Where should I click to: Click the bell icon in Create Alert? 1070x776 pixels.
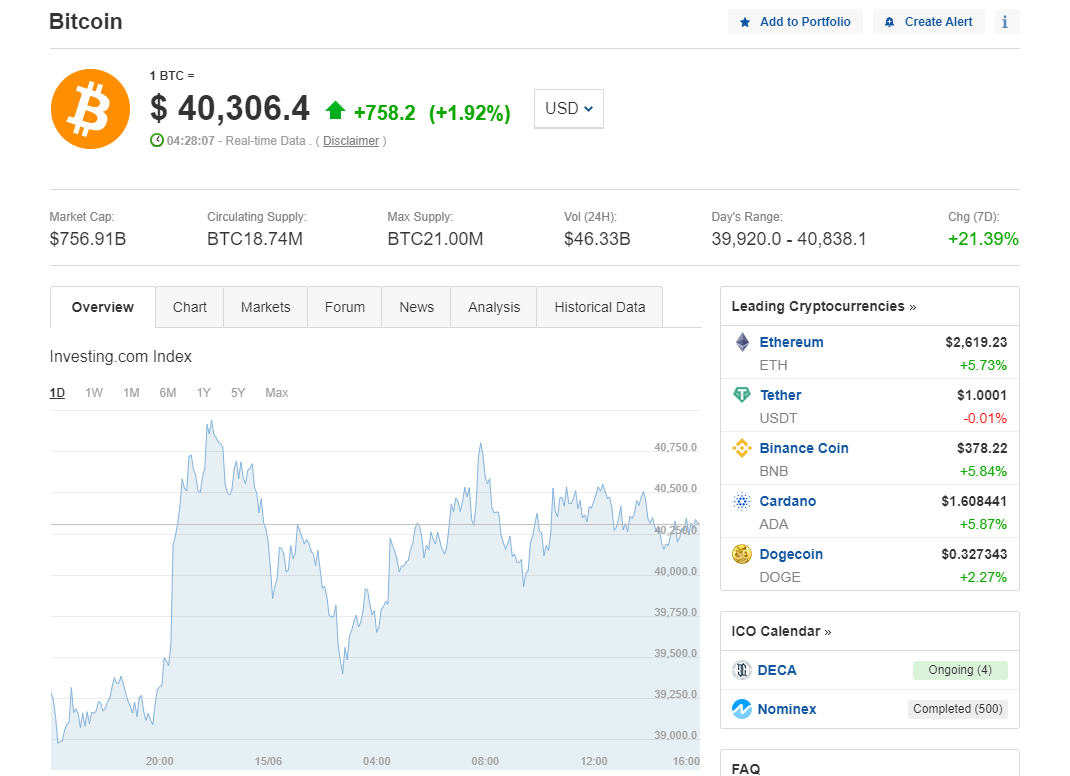point(889,23)
